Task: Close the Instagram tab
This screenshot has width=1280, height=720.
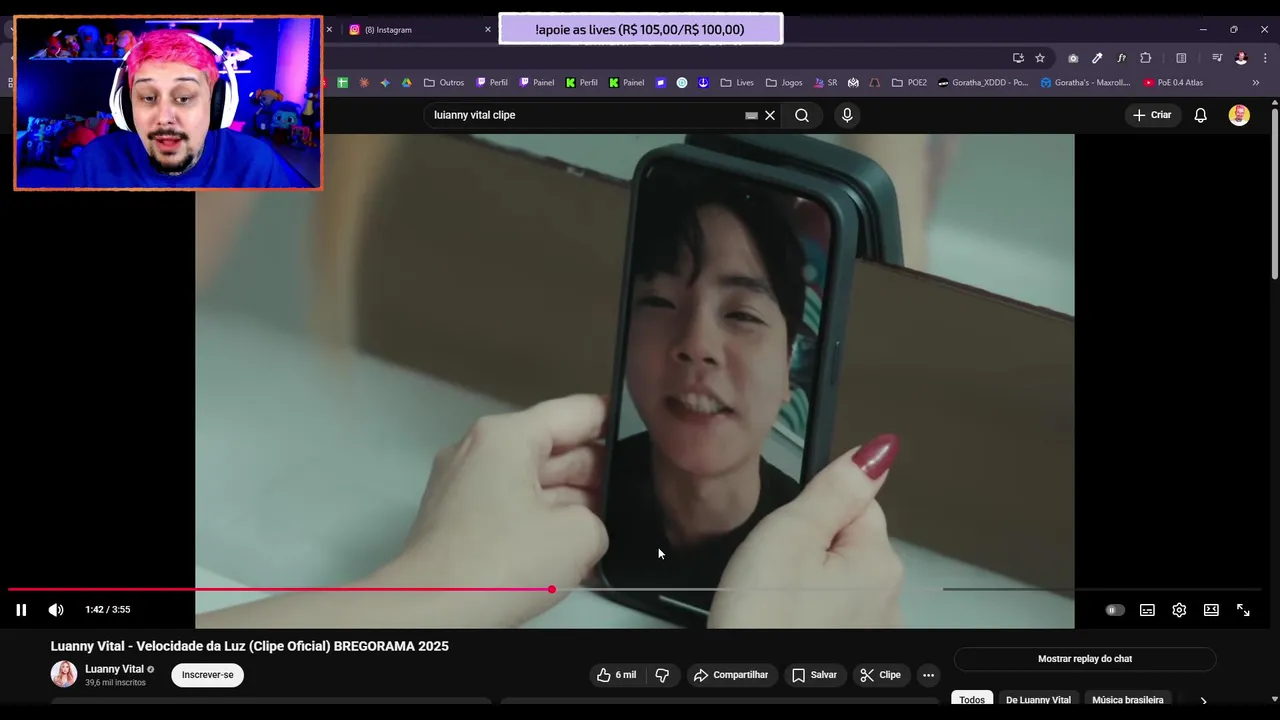Action: pos(488,30)
